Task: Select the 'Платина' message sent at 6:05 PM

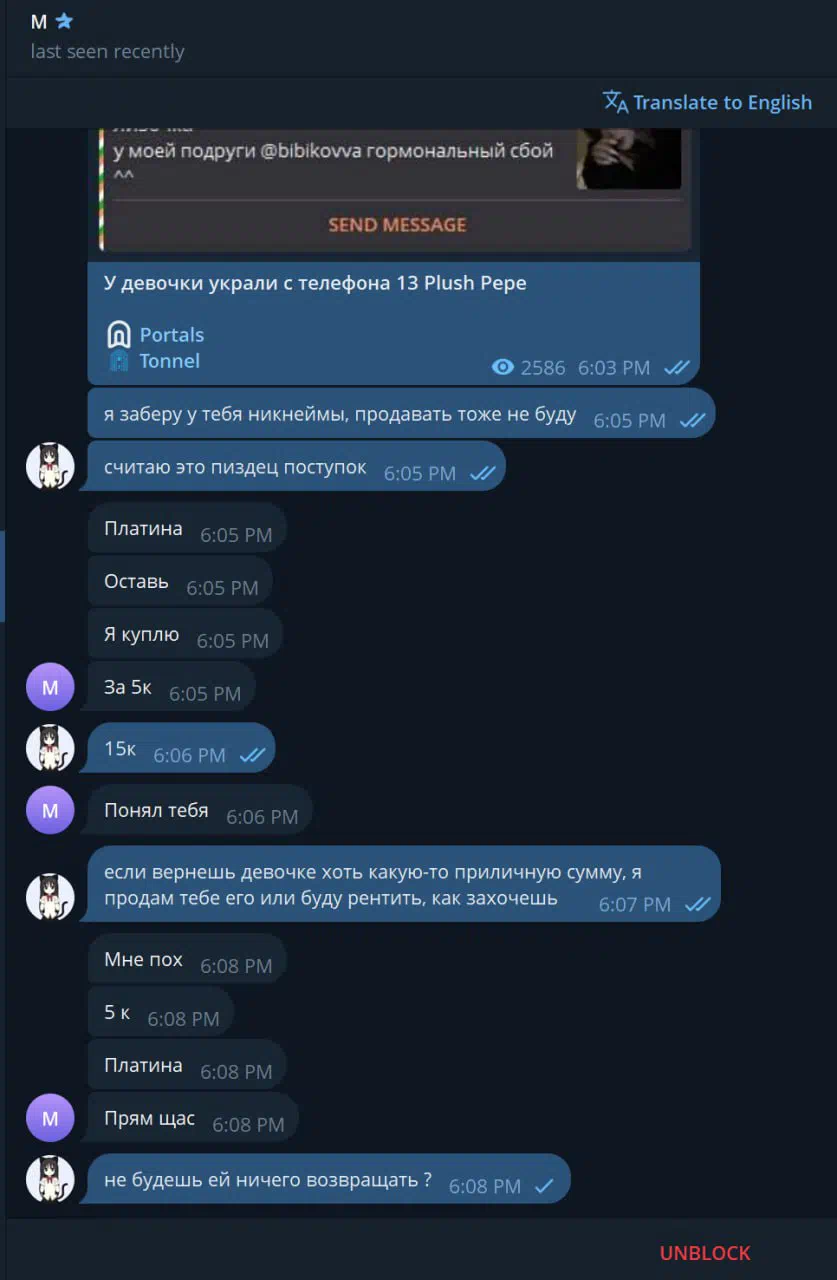Action: pyautogui.click(x=186, y=529)
